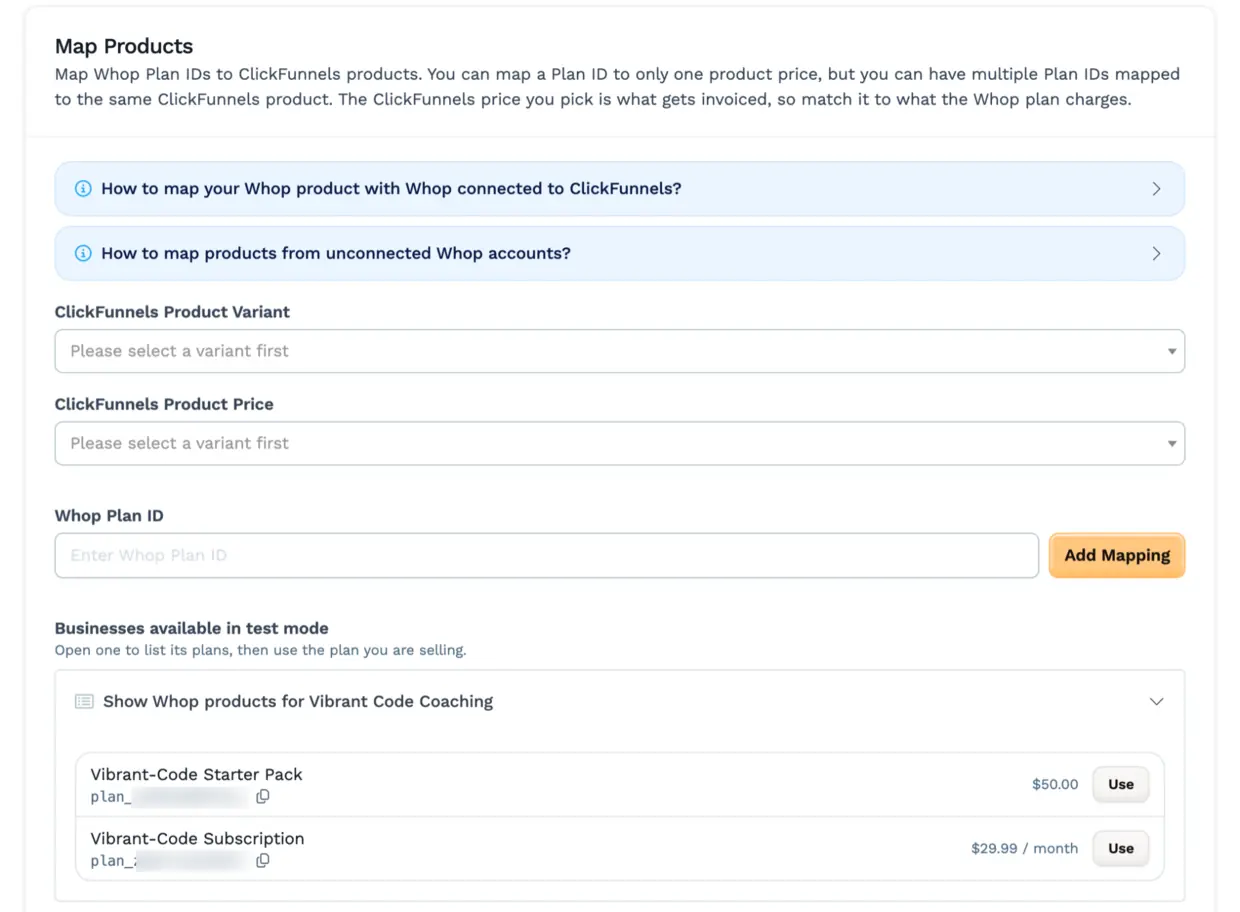Click the 'Map Products' heading
The image size is (1240, 912).
point(124,46)
